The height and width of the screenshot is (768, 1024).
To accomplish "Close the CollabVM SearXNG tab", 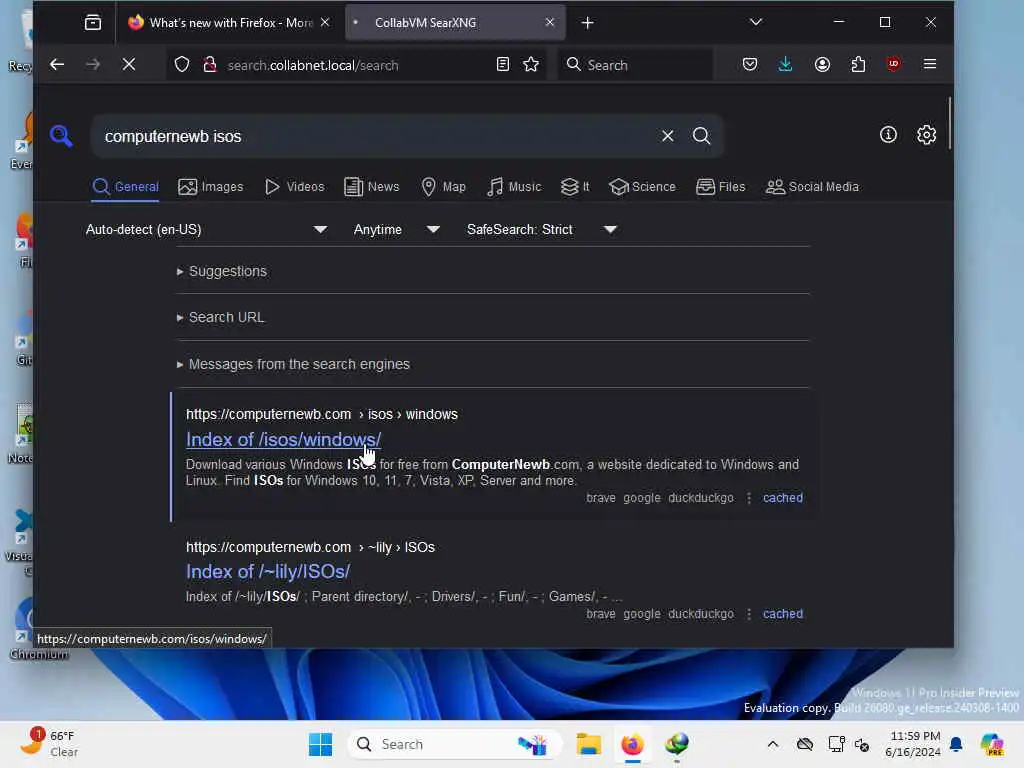I will tap(549, 22).
